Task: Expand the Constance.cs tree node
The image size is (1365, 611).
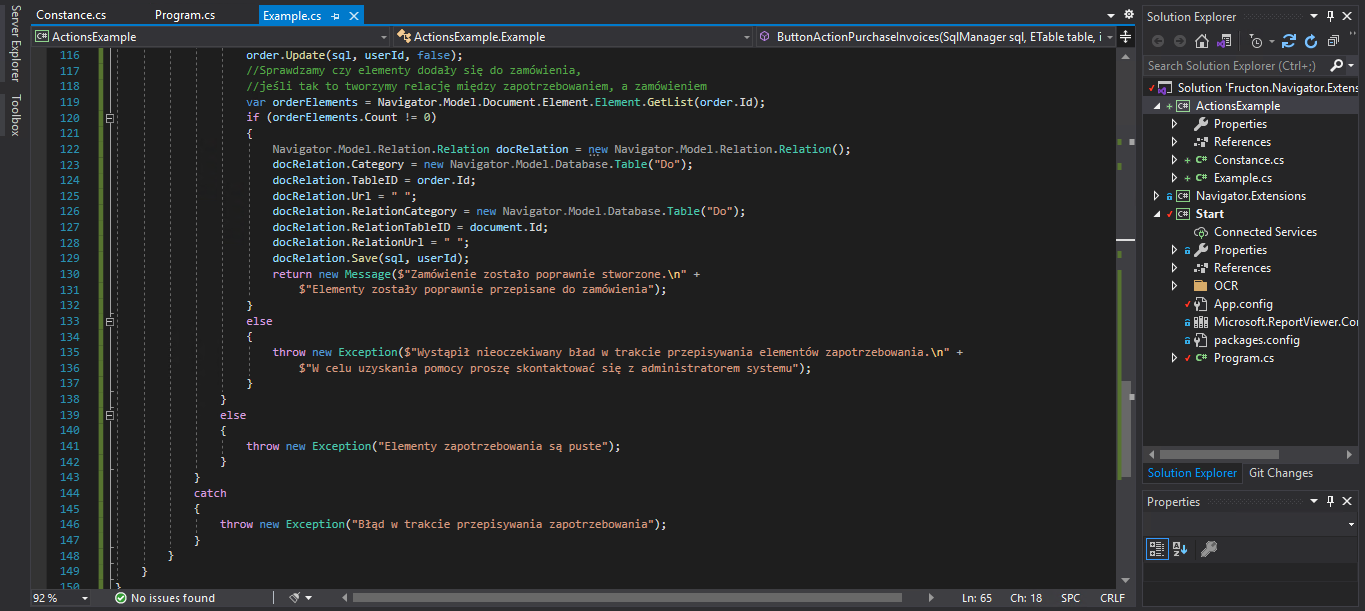Action: [1175, 160]
